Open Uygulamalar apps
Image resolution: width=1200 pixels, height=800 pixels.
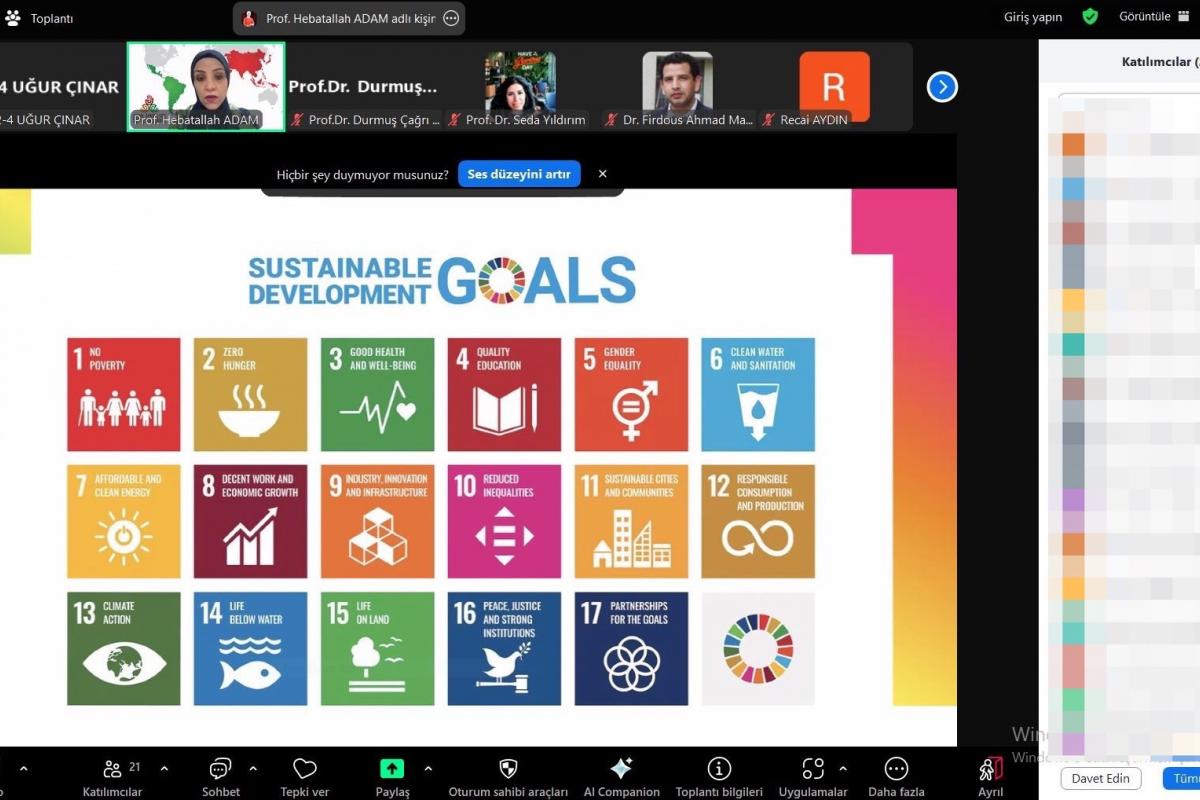click(813, 777)
